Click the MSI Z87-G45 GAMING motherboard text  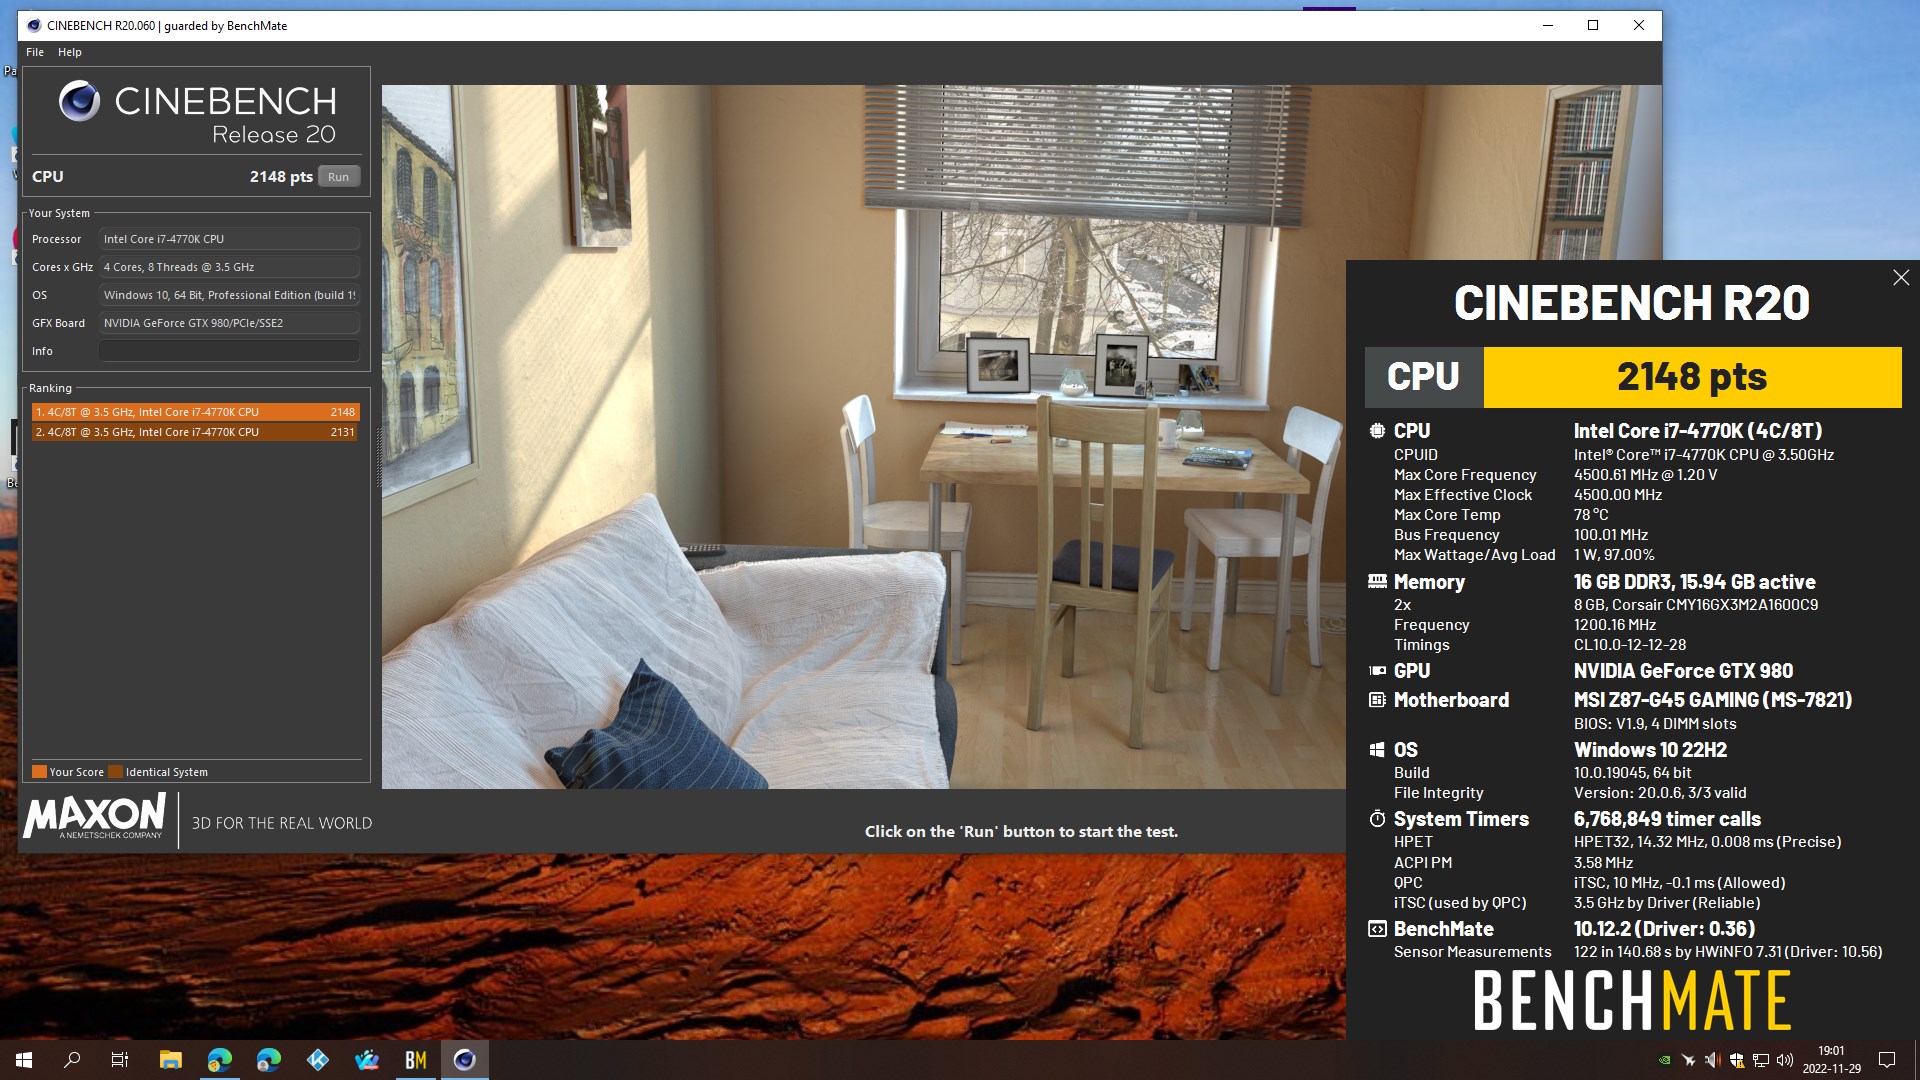[x=1713, y=700]
